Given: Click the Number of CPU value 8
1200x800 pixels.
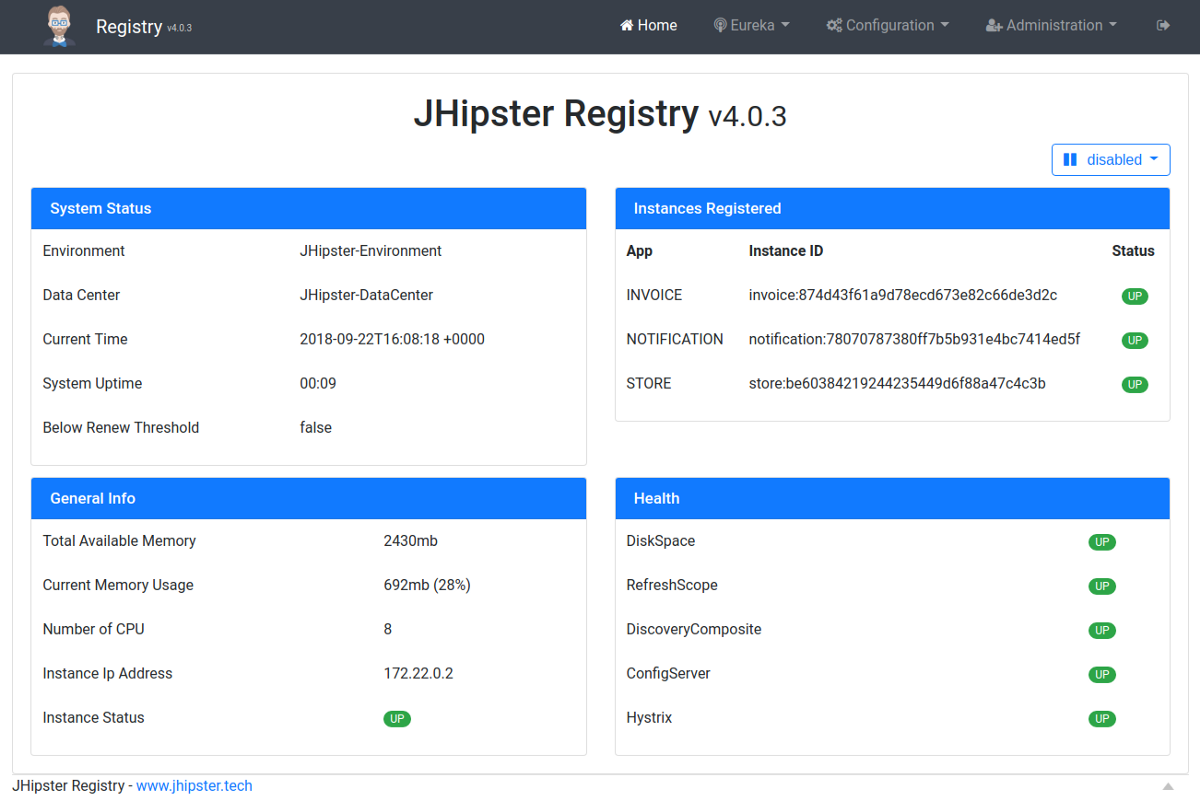Looking at the screenshot, I should [388, 629].
